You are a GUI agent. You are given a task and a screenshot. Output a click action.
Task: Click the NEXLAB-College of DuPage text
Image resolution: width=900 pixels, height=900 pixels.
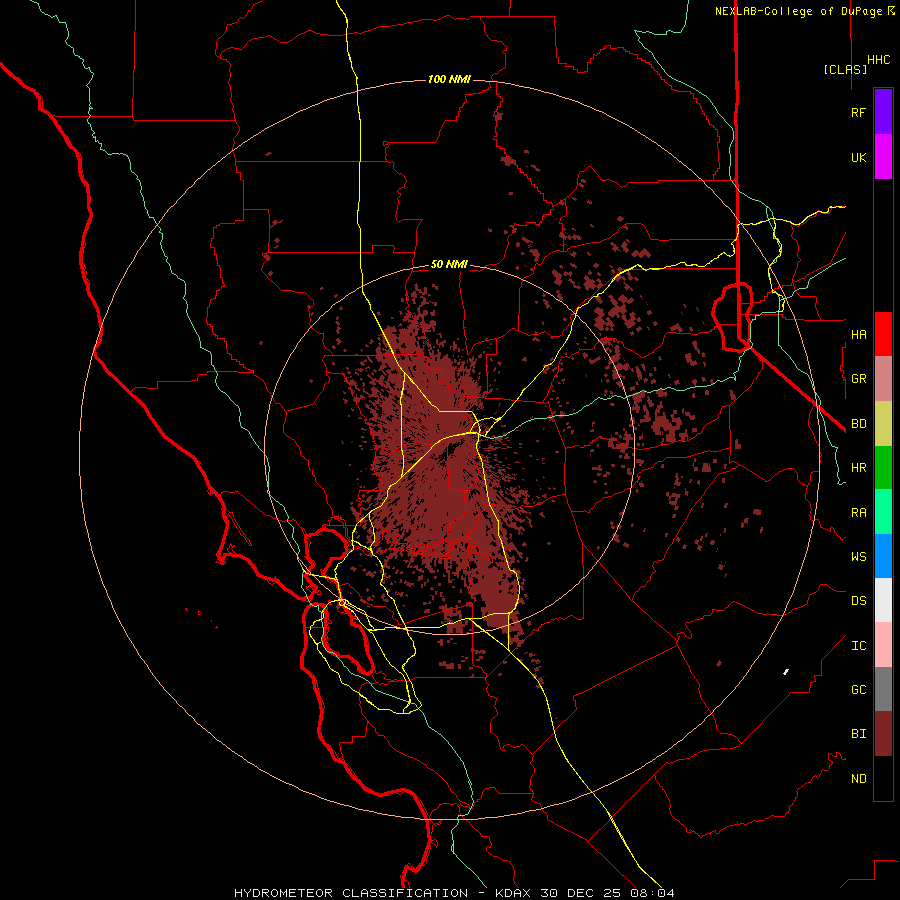pyautogui.click(x=798, y=11)
